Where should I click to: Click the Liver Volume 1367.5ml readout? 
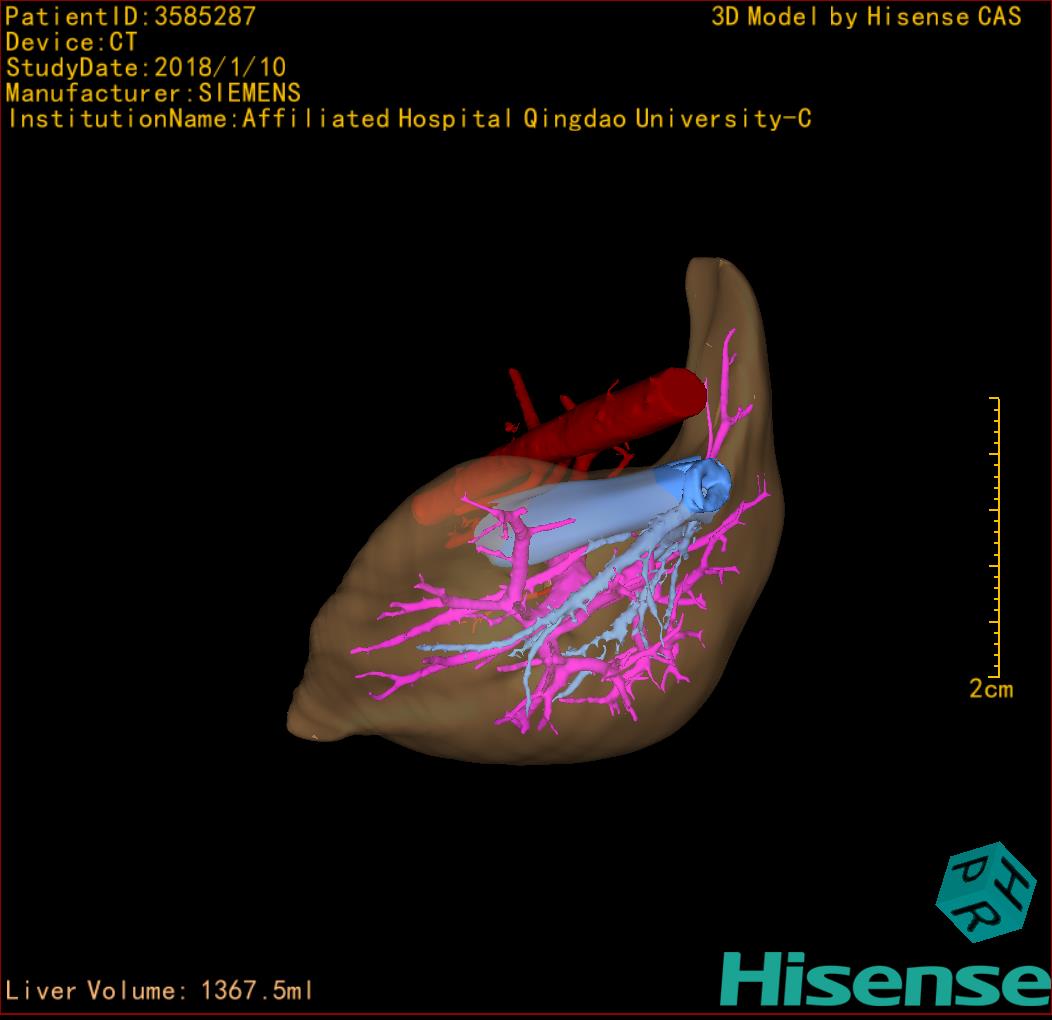pyautogui.click(x=160, y=991)
